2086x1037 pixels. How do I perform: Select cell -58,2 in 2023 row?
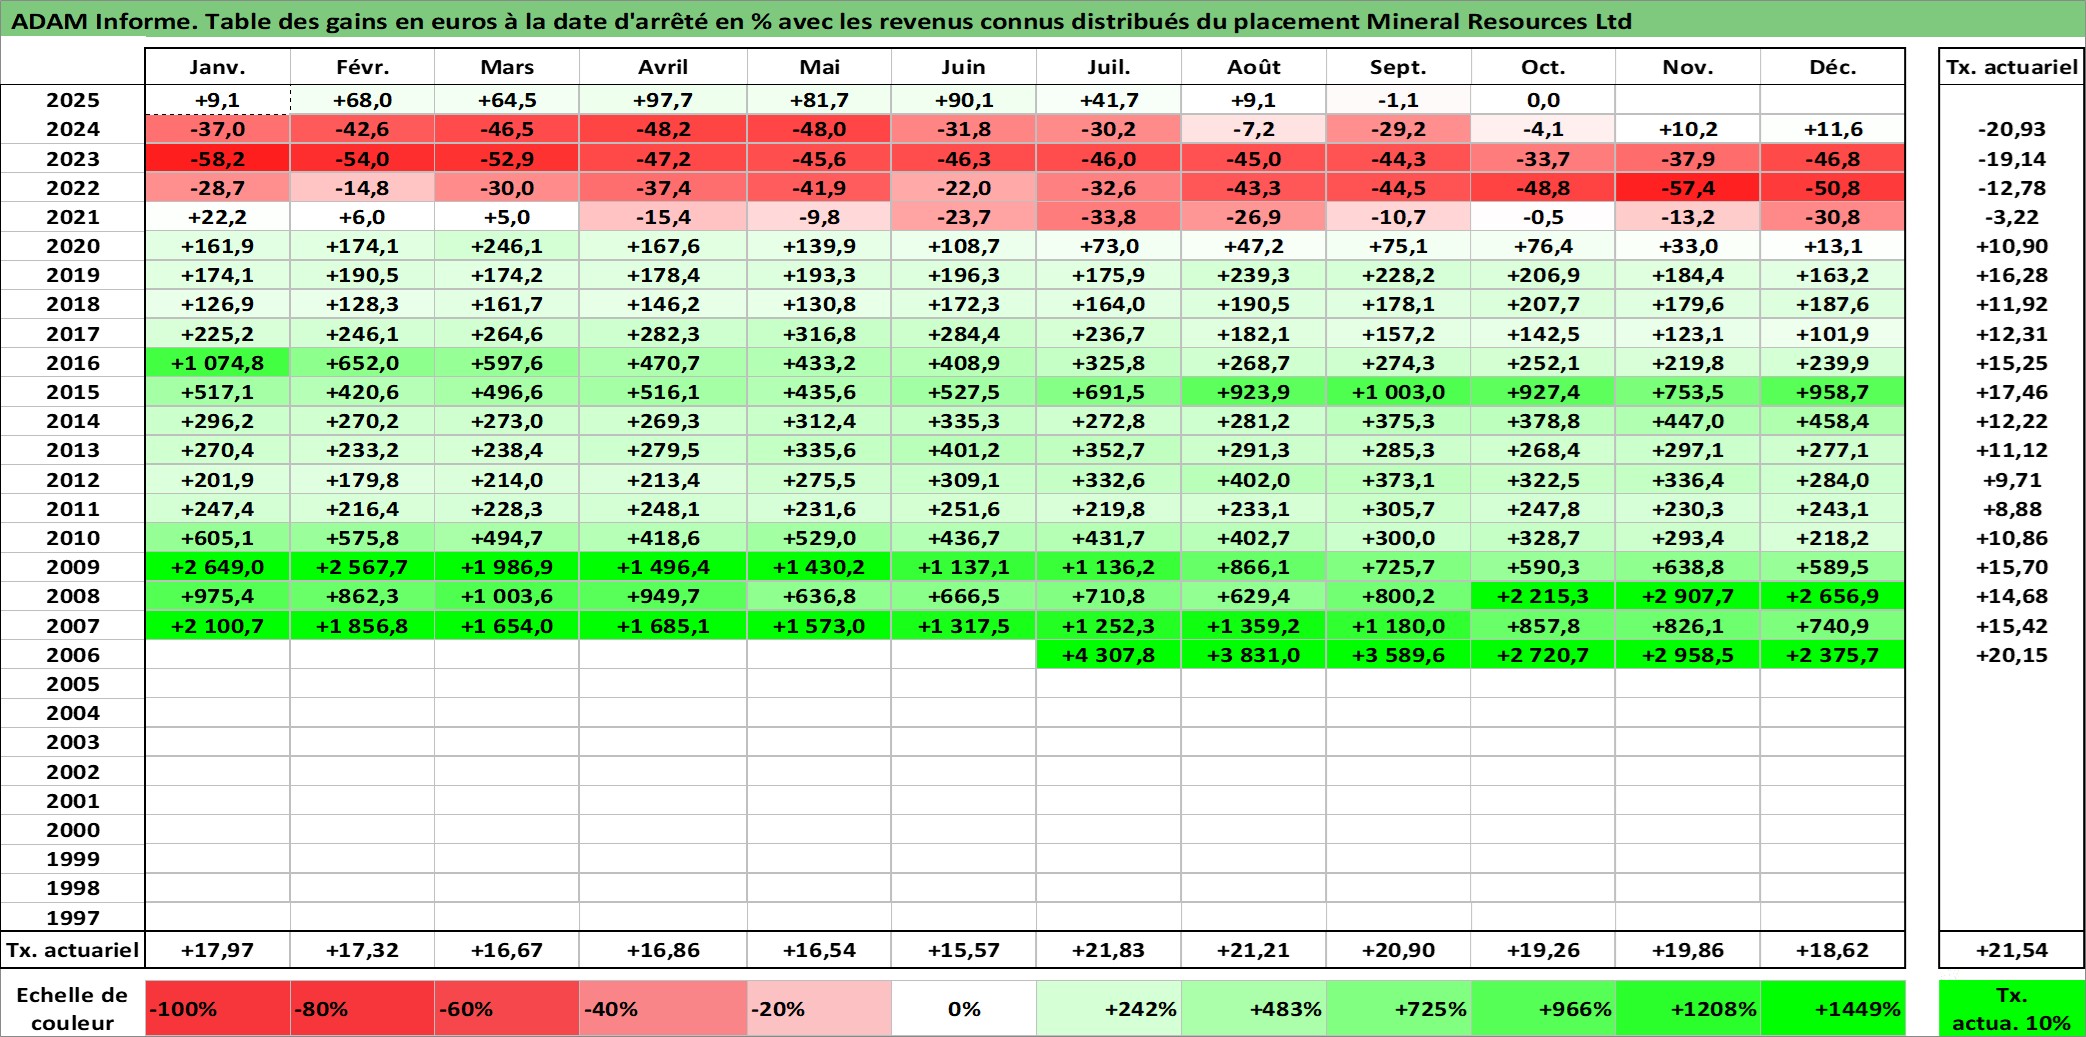(x=217, y=159)
